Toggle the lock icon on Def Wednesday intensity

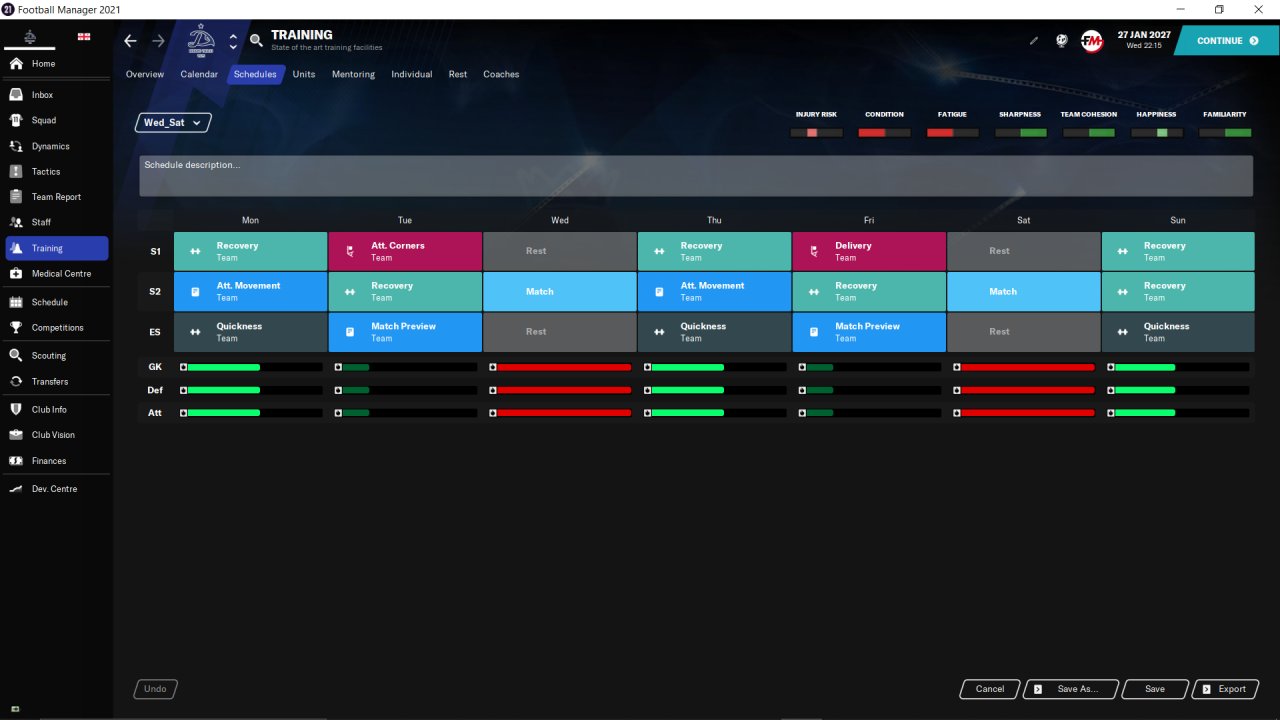coord(493,390)
